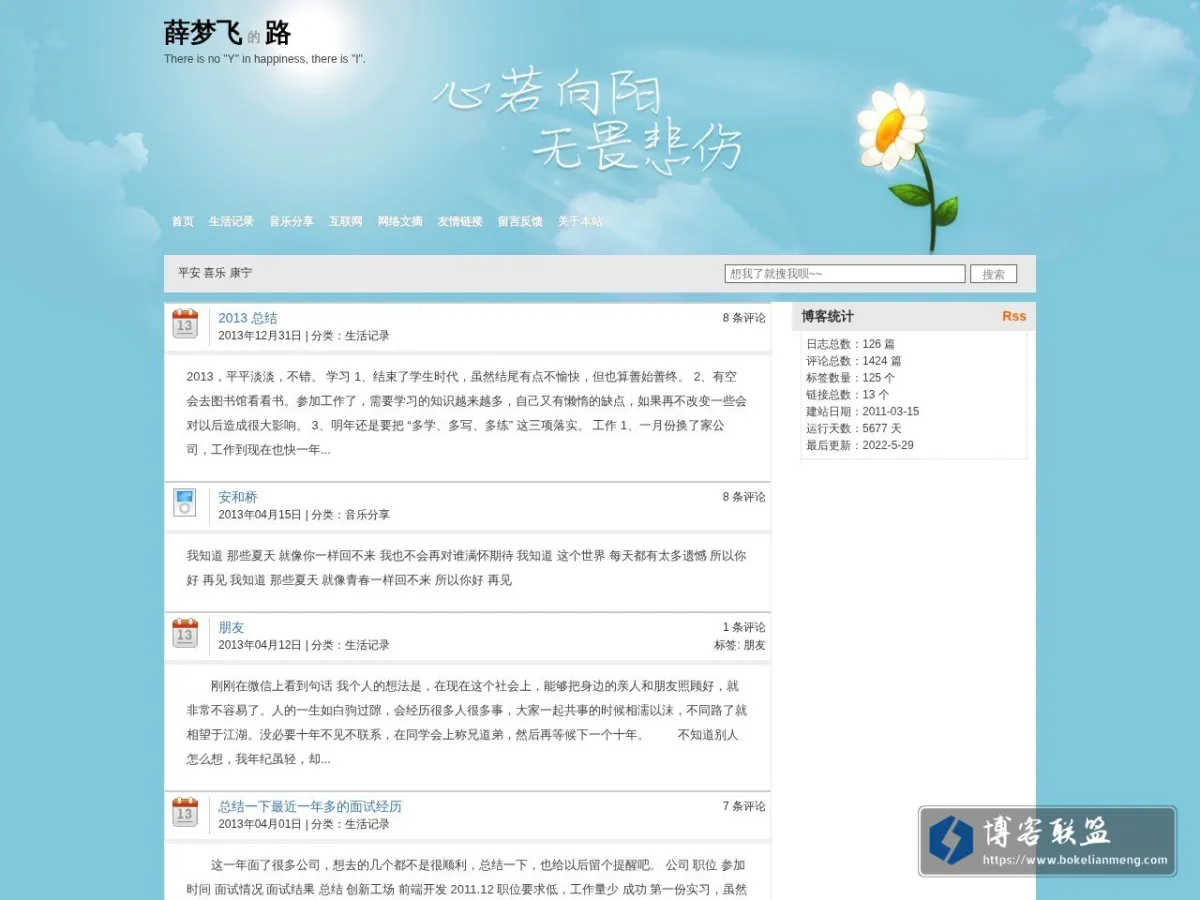Click the There is no "Y" in happiness tagline
Viewport: 1200px width, 900px height.
(264, 59)
